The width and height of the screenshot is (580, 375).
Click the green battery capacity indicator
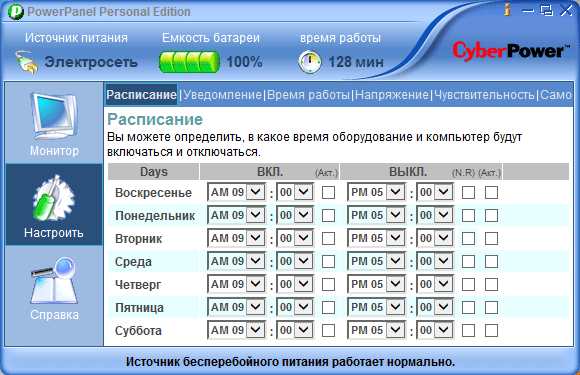pos(189,62)
